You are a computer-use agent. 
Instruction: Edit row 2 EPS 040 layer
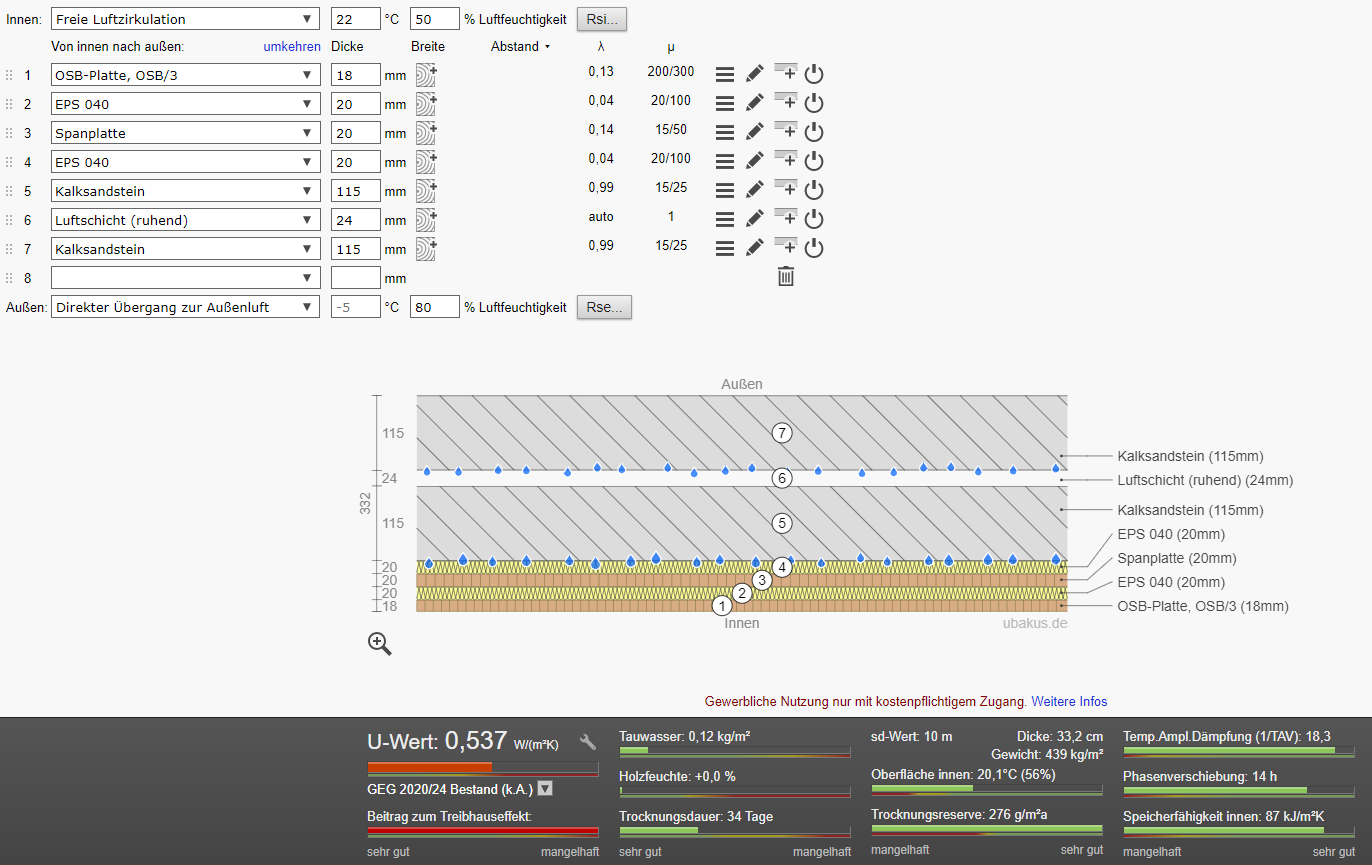755,103
